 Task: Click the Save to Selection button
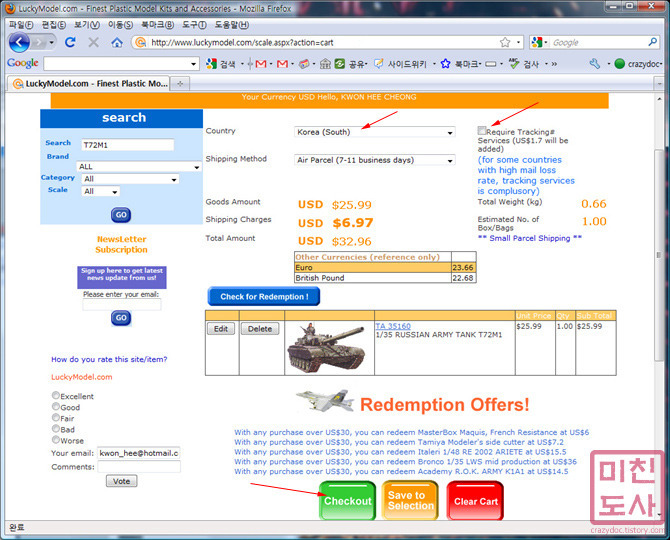(410, 501)
